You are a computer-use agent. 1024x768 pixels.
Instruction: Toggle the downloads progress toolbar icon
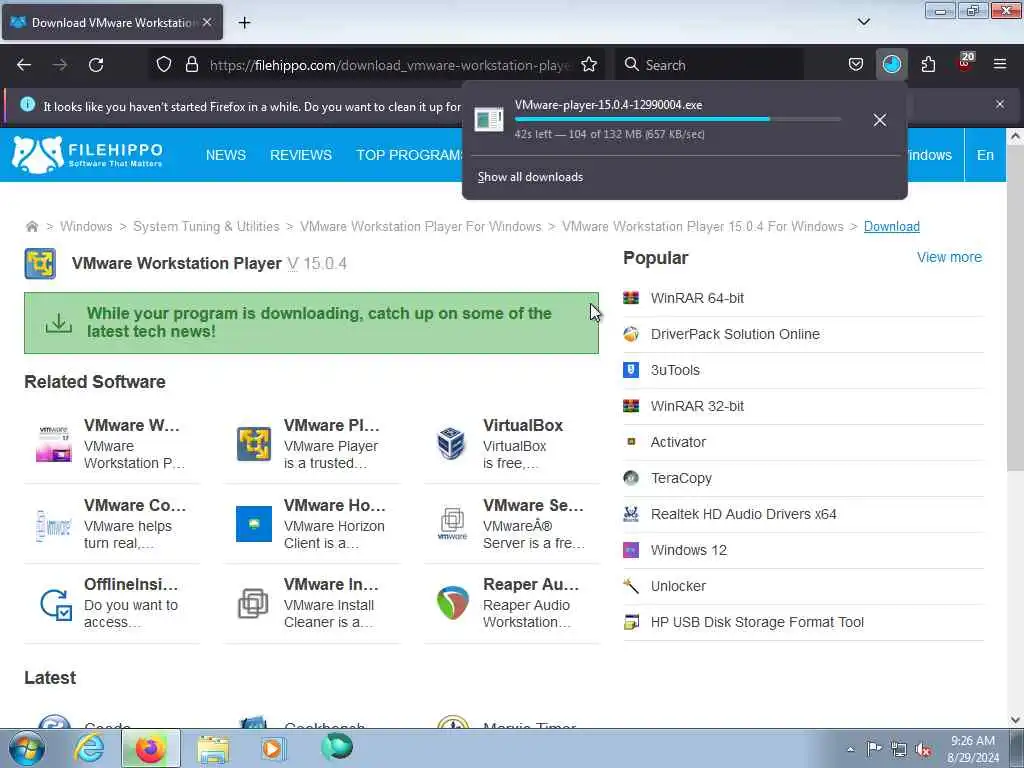pyautogui.click(x=891, y=65)
